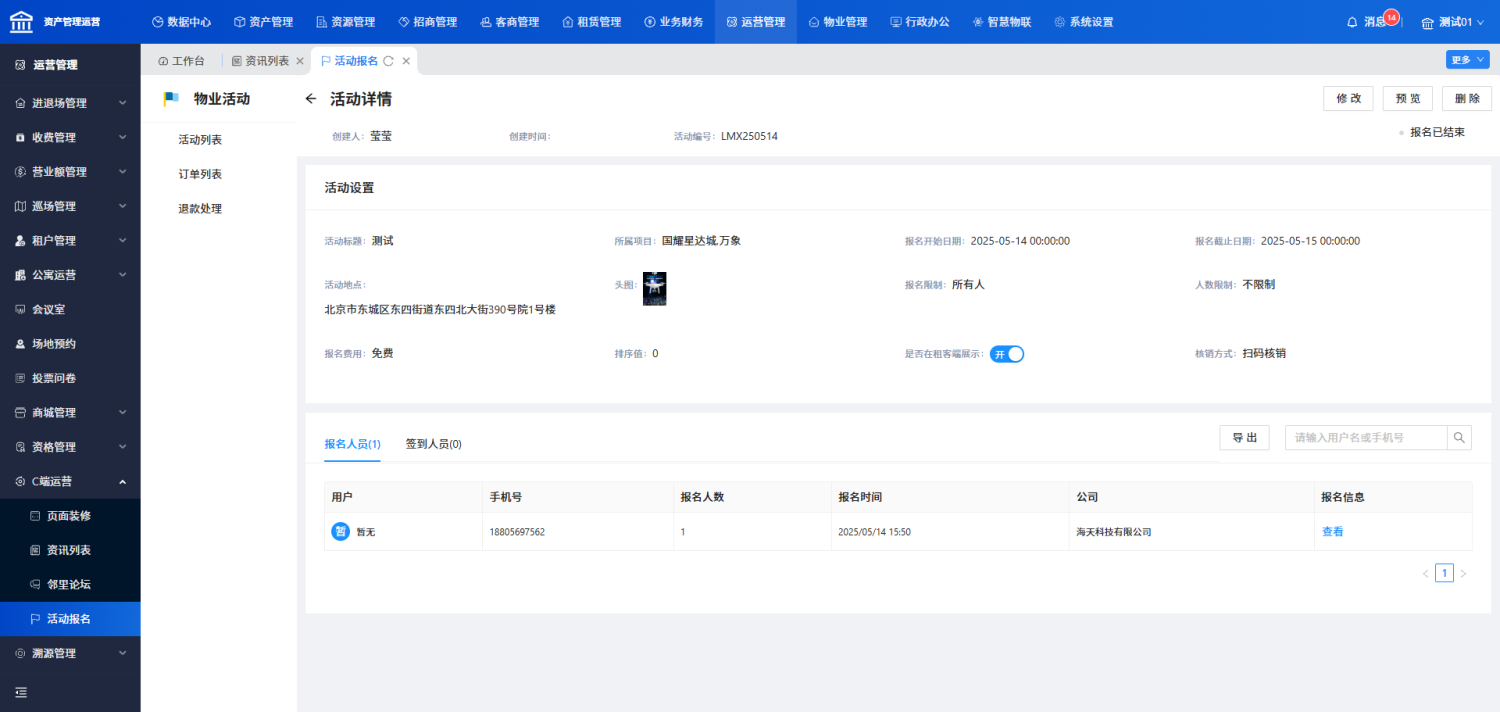This screenshot has width=1500, height=712.
Task: Expand 公寓运营 sidebar menu
Action: (x=70, y=275)
